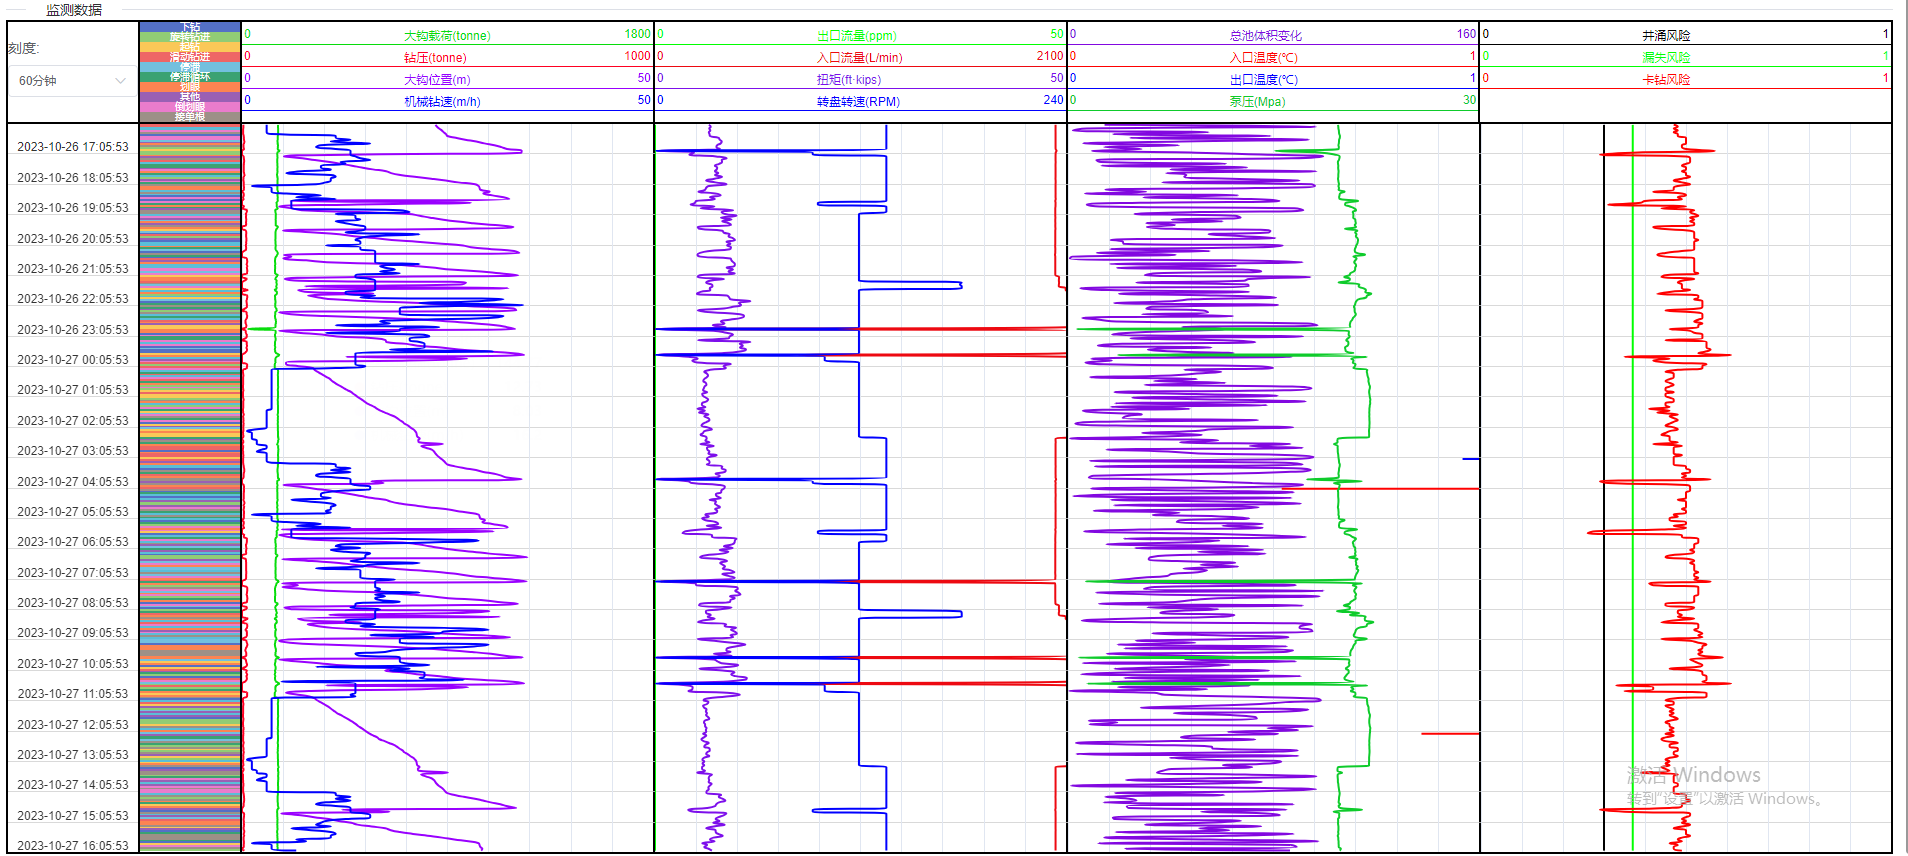This screenshot has height=856, width=1908.
Task: Click the 出口流量(ppm) curve header
Action: 856,35
